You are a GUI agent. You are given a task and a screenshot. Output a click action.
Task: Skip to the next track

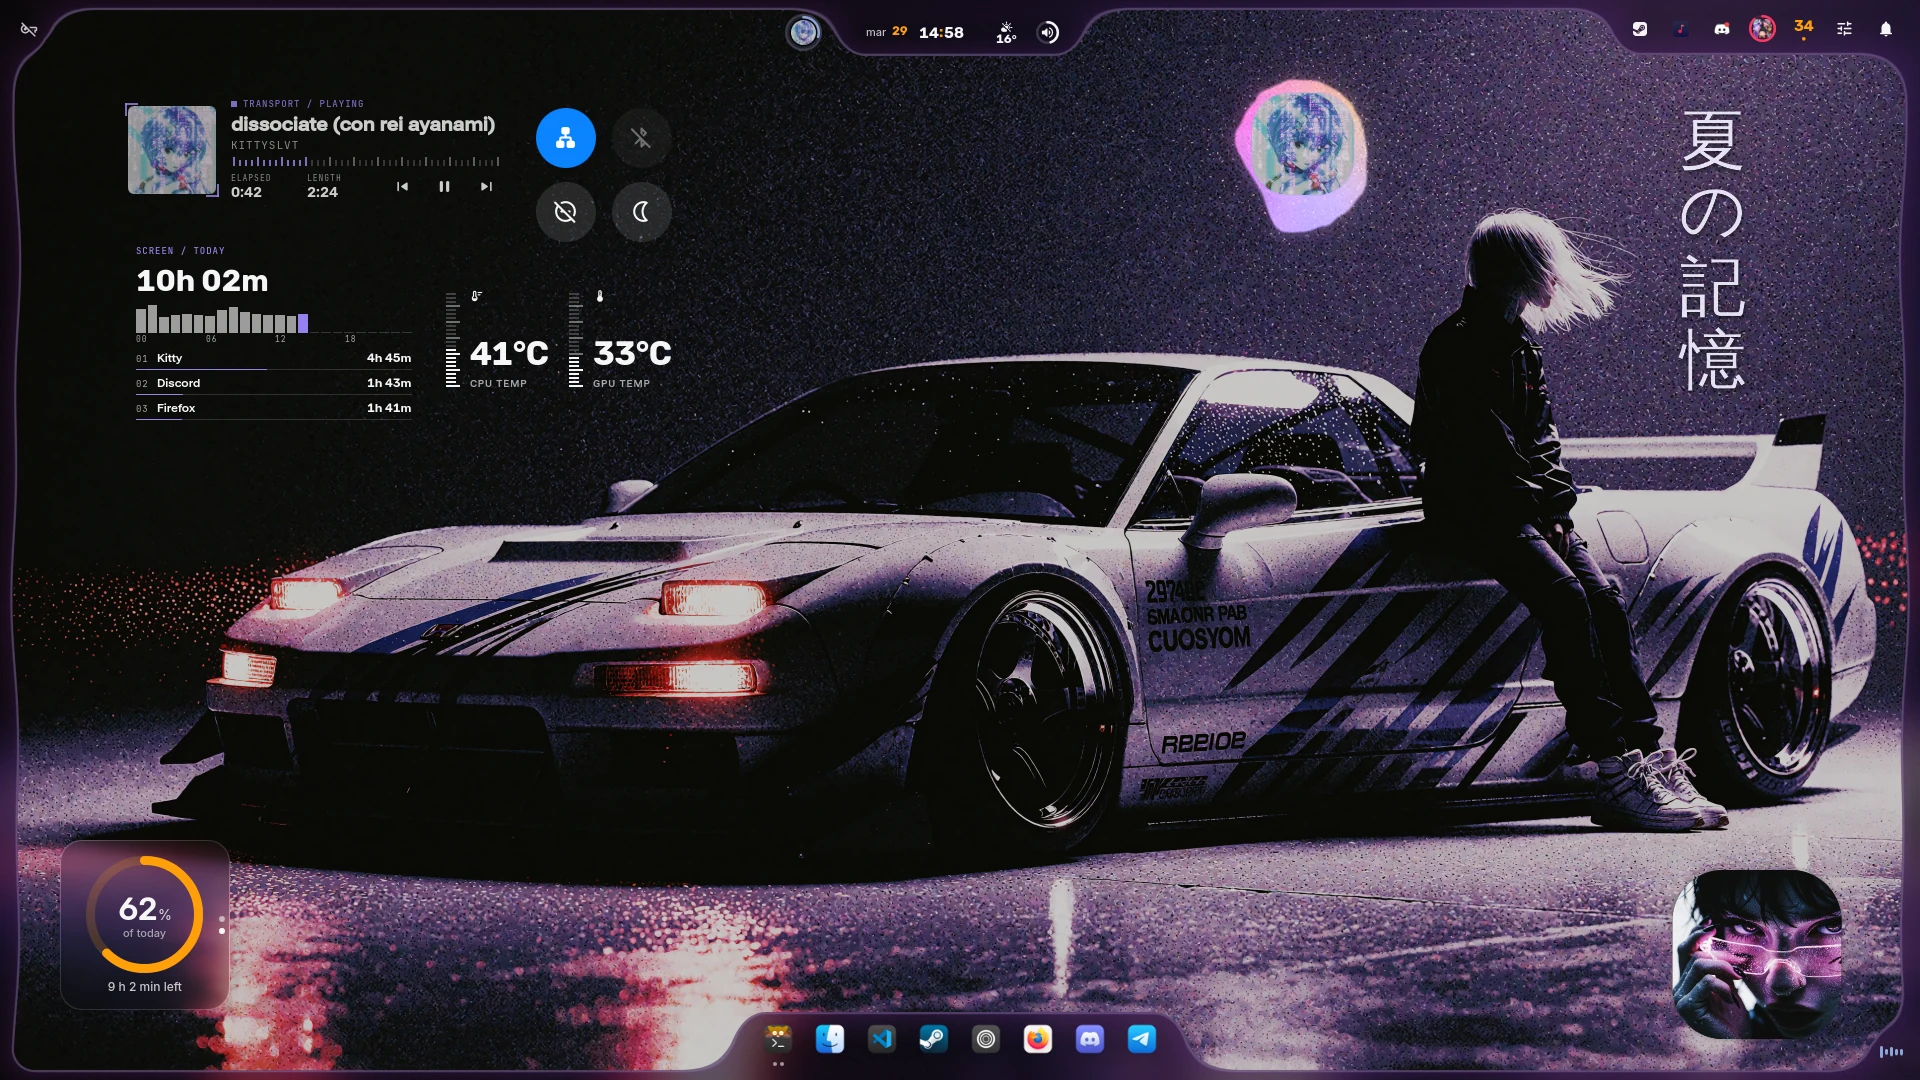tap(486, 187)
